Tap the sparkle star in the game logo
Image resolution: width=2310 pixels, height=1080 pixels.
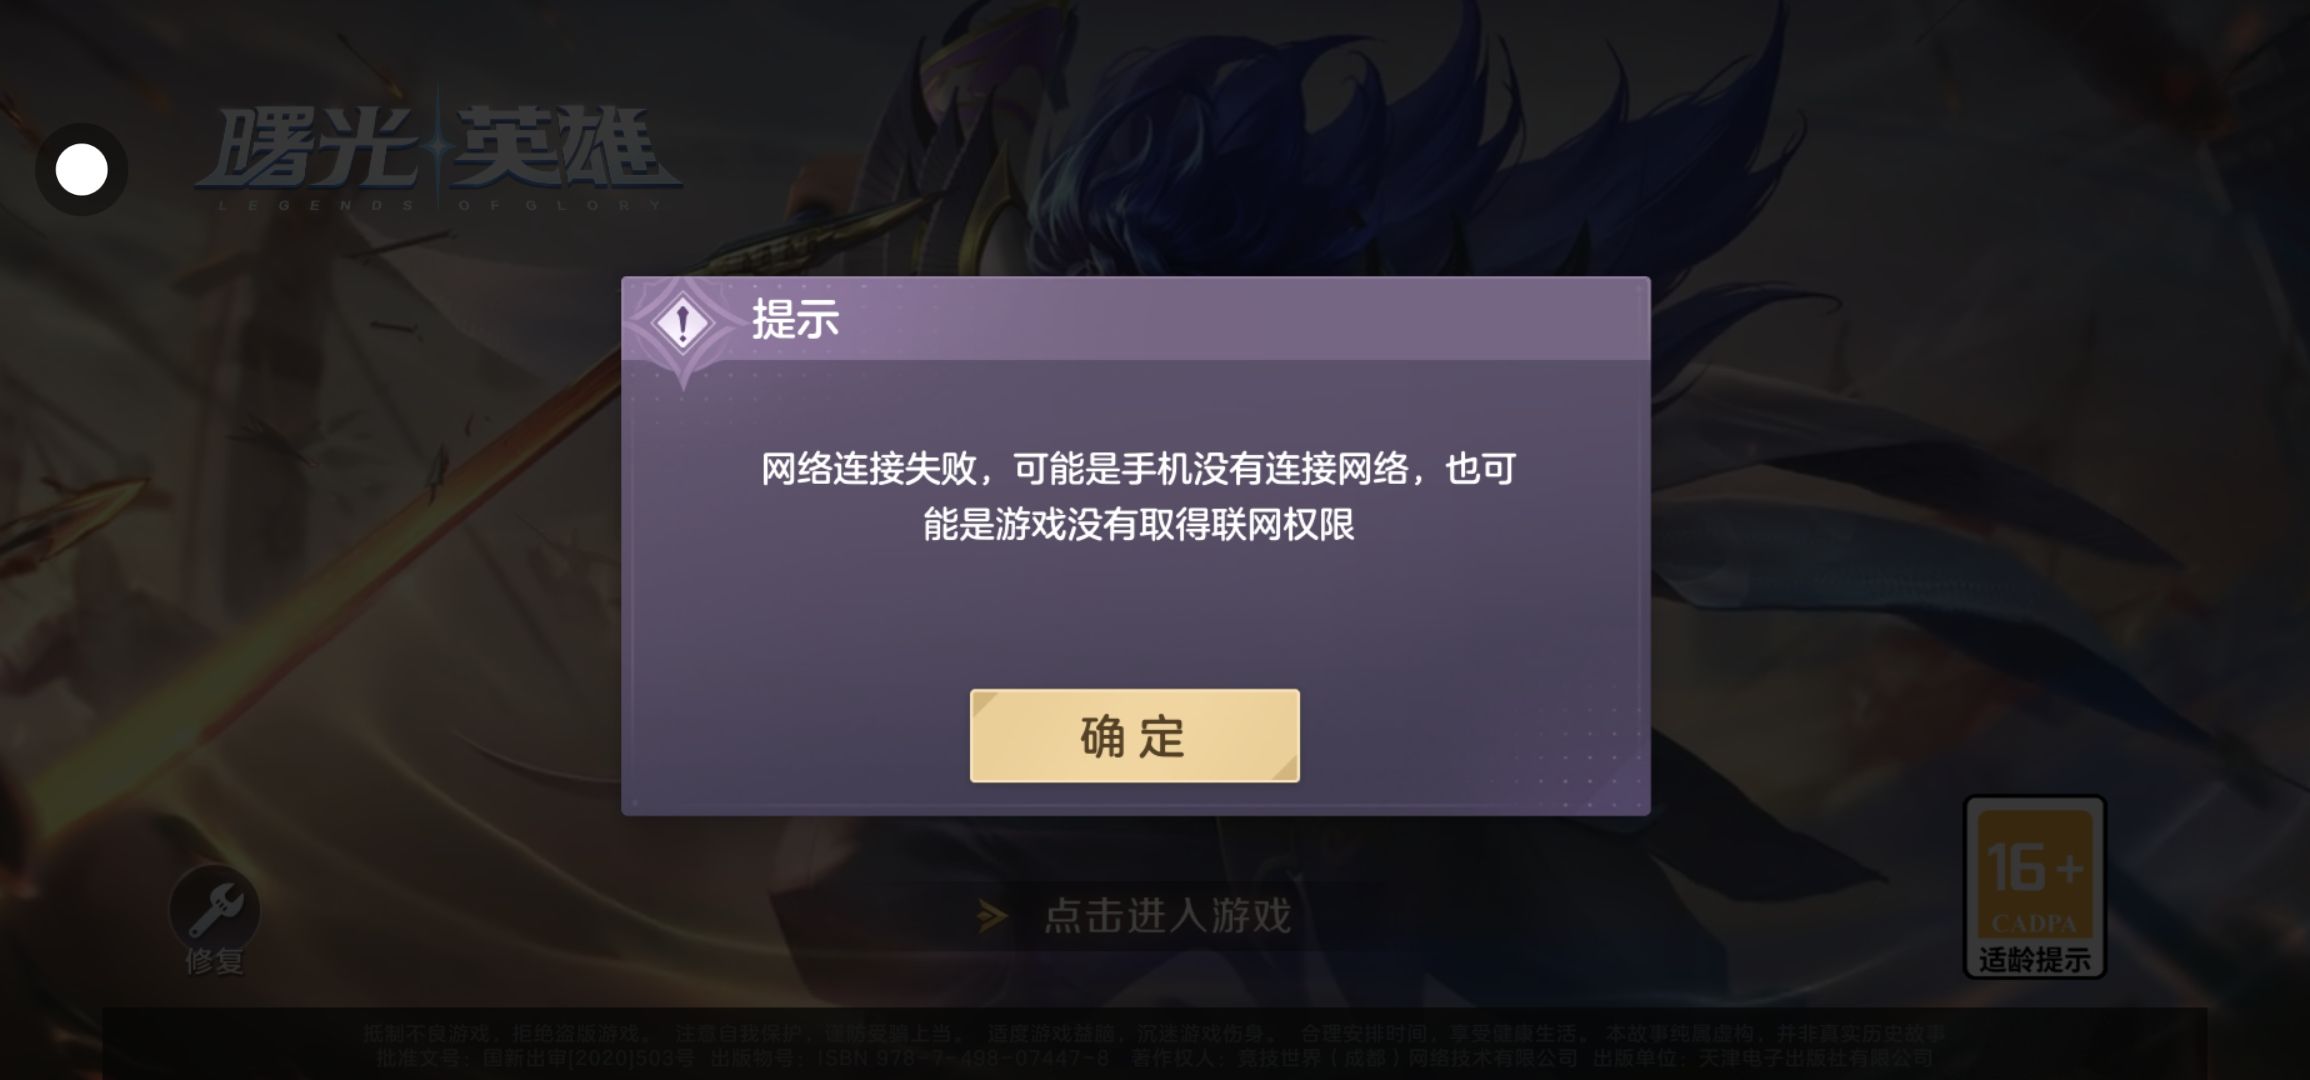pos(438,145)
